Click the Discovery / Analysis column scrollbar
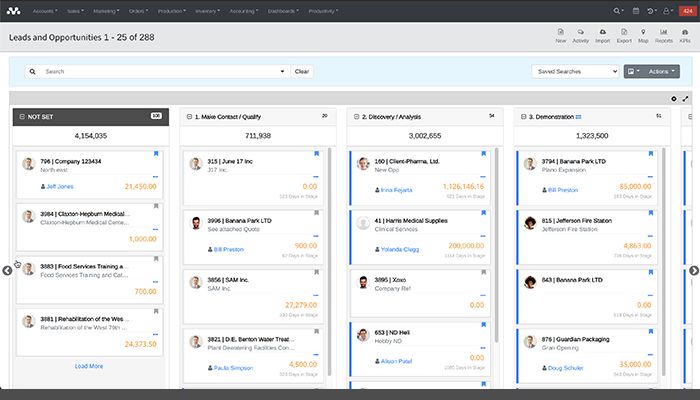Screen dimensions: 700x400 coord(496,245)
